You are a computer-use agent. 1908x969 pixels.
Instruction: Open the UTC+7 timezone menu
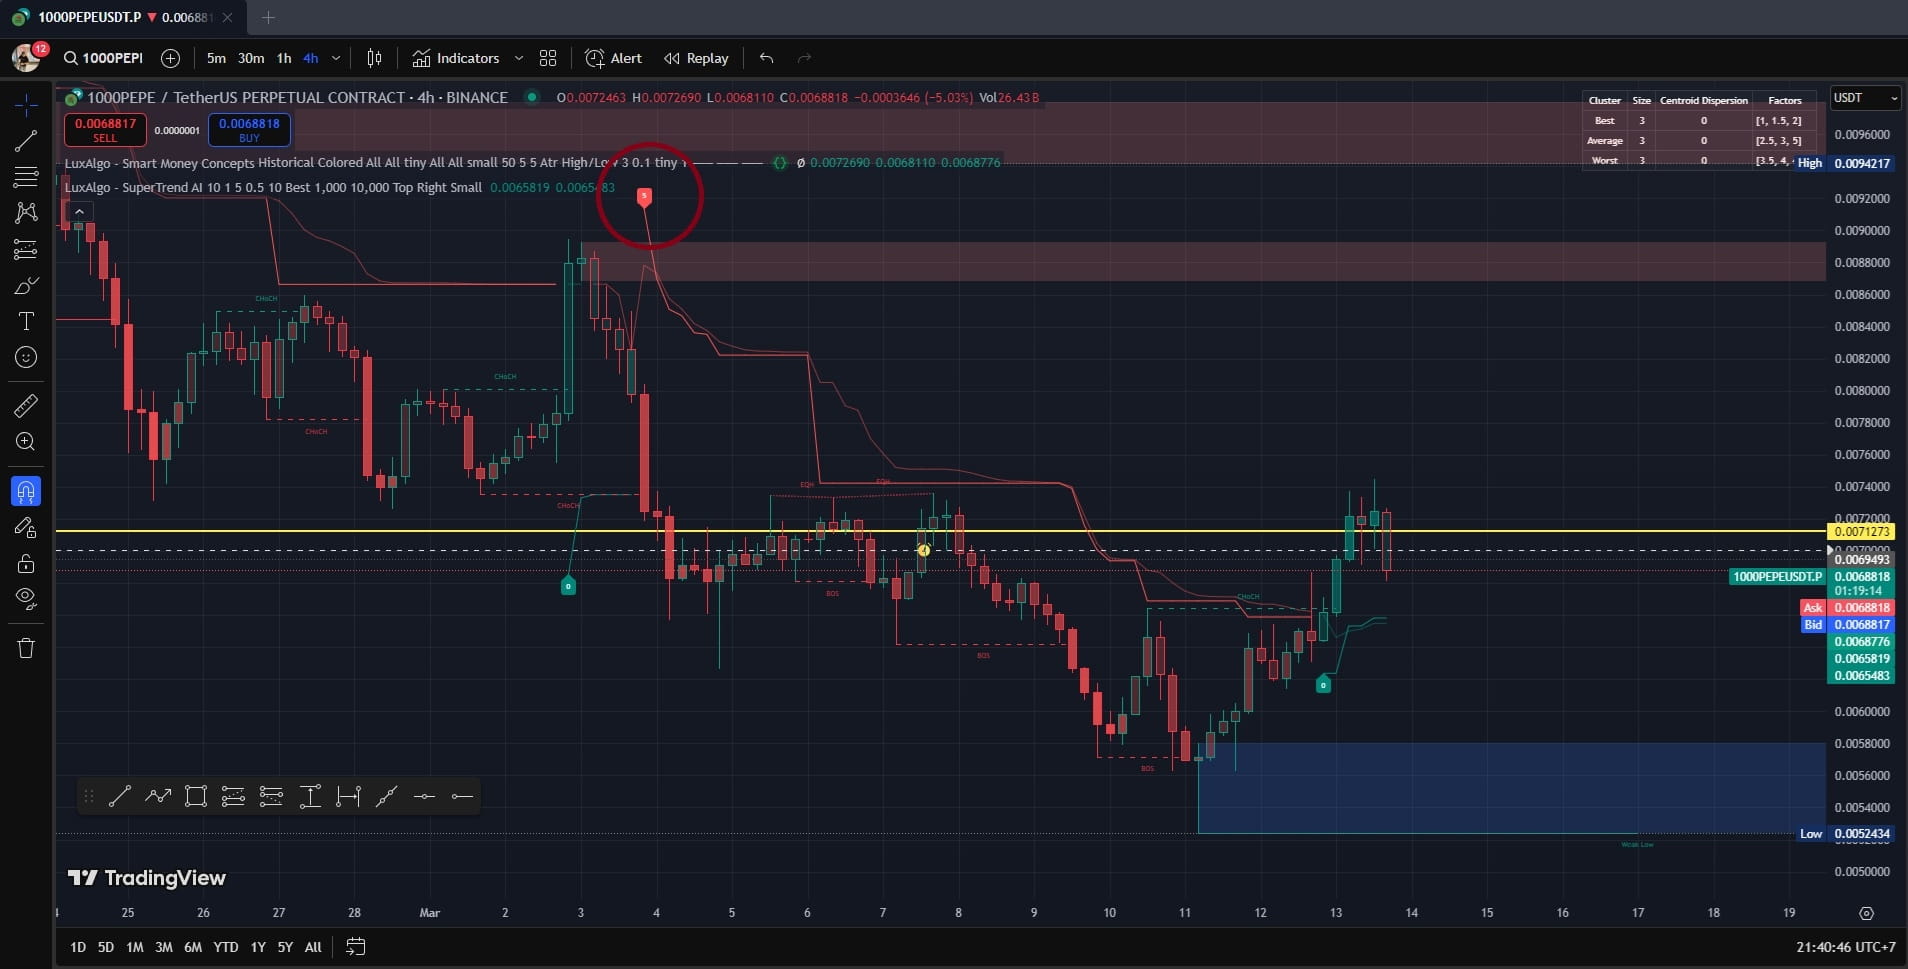click(x=1846, y=946)
